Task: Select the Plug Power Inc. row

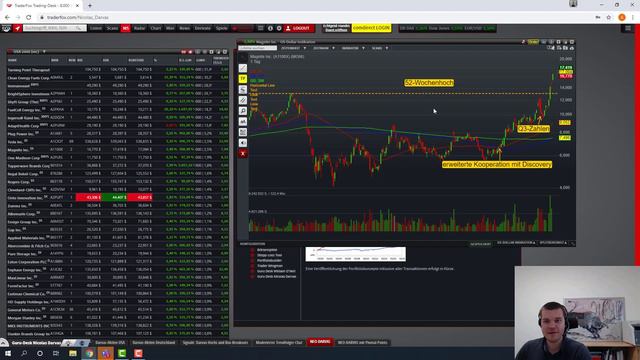Action: tap(118, 133)
